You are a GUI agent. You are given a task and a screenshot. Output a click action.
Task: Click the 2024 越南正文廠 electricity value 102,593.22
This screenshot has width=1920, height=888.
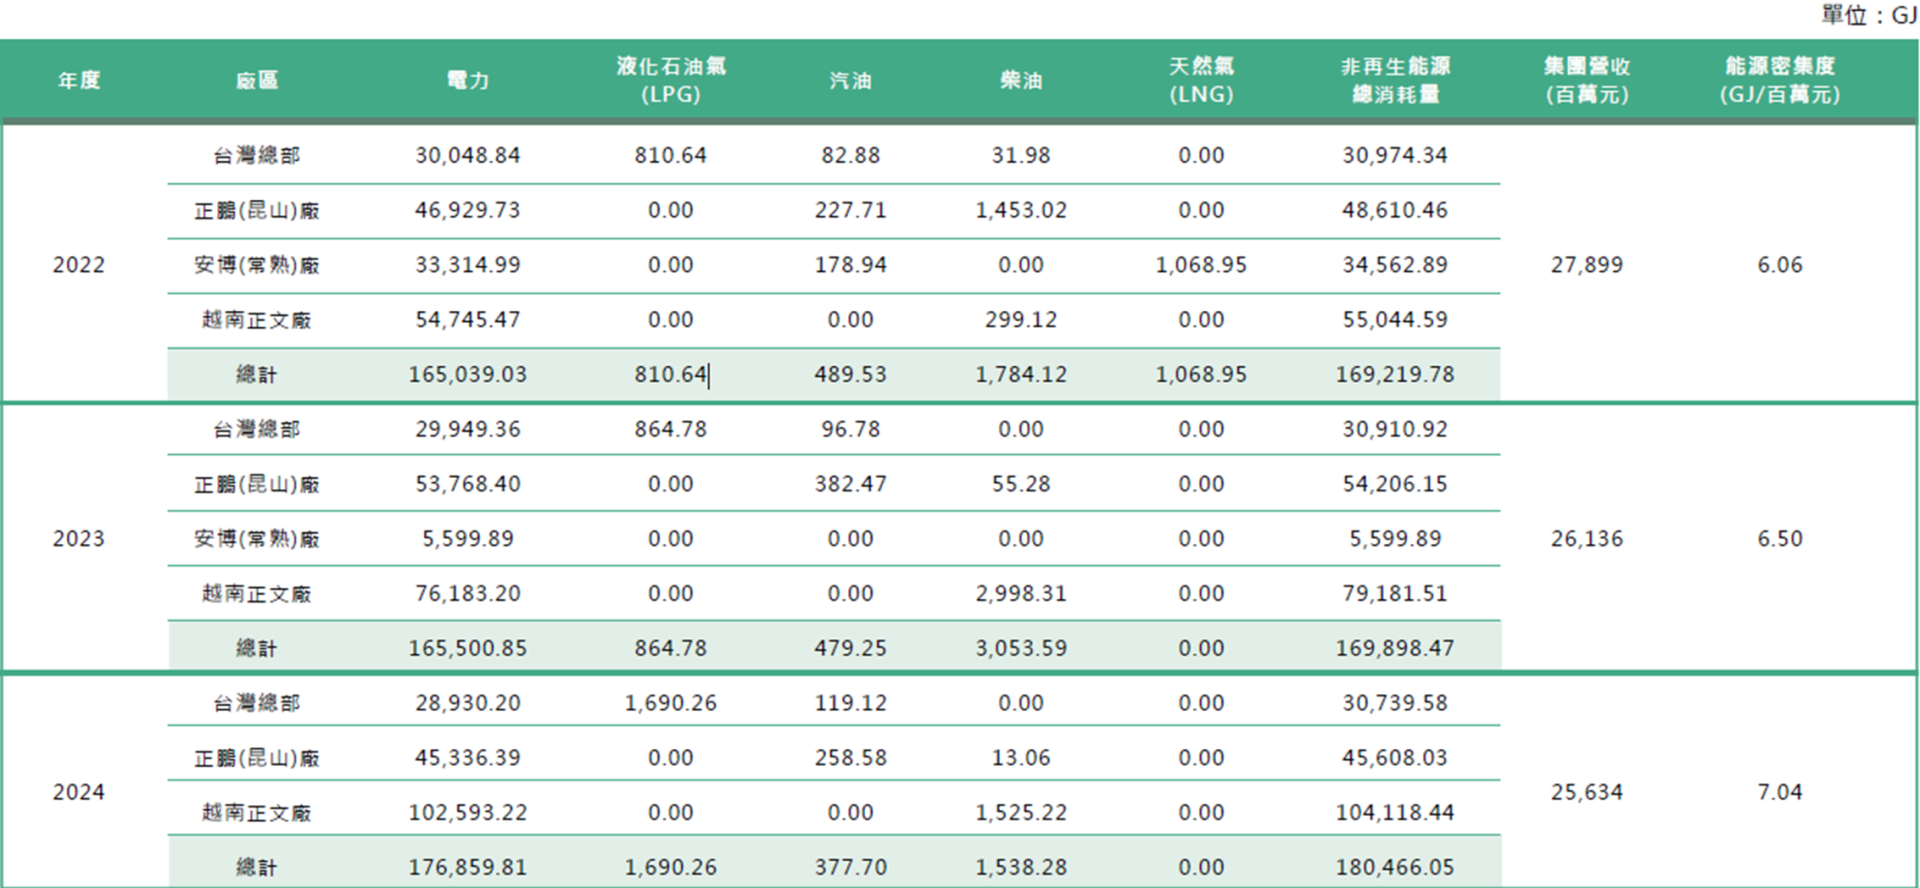[x=468, y=813]
